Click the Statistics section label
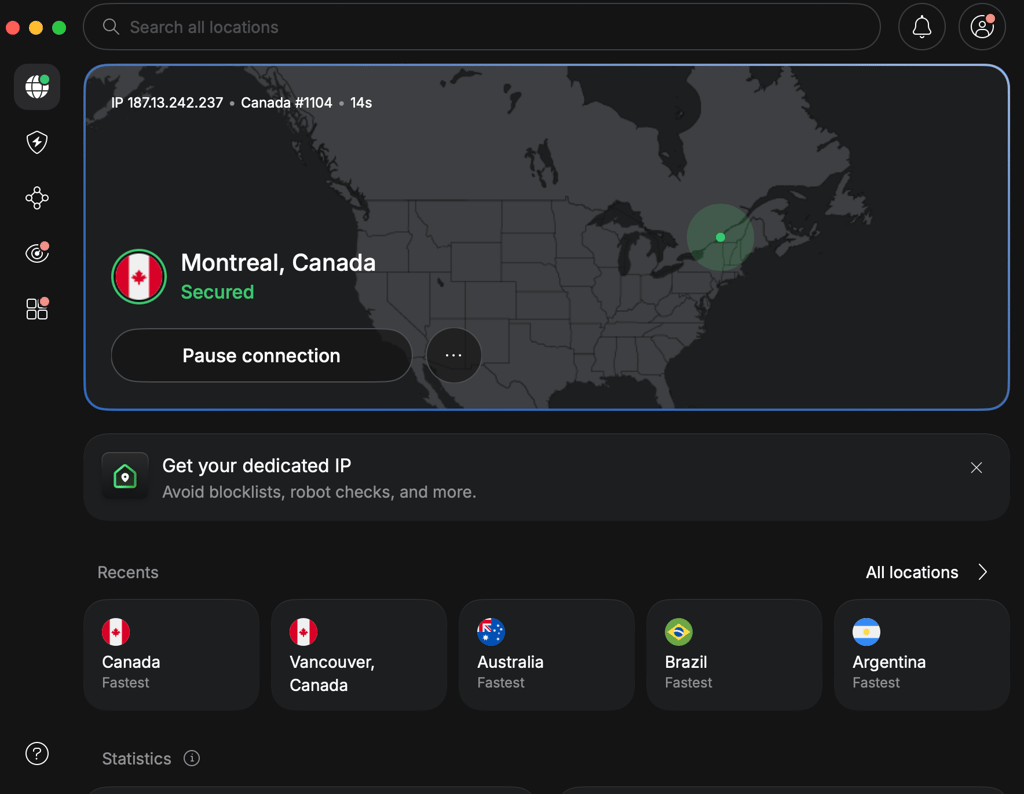This screenshot has height=794, width=1024. pos(136,758)
